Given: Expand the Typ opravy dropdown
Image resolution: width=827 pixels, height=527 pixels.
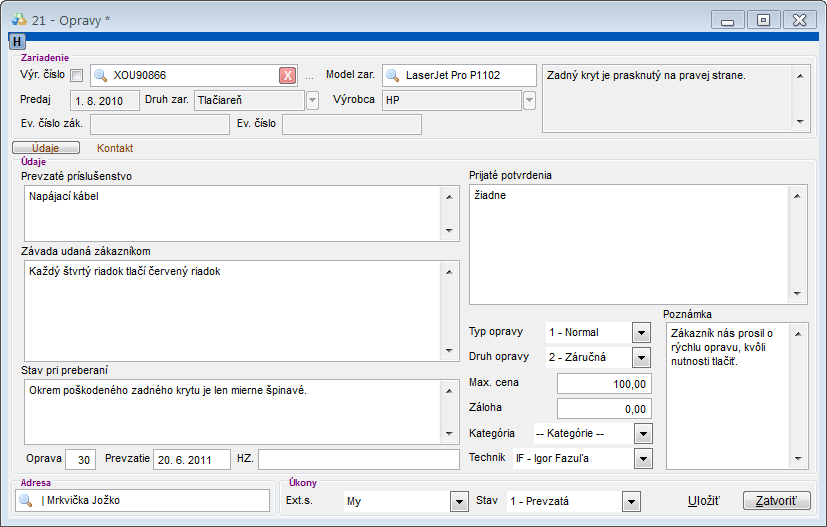Looking at the screenshot, I should pyautogui.click(x=641, y=332).
